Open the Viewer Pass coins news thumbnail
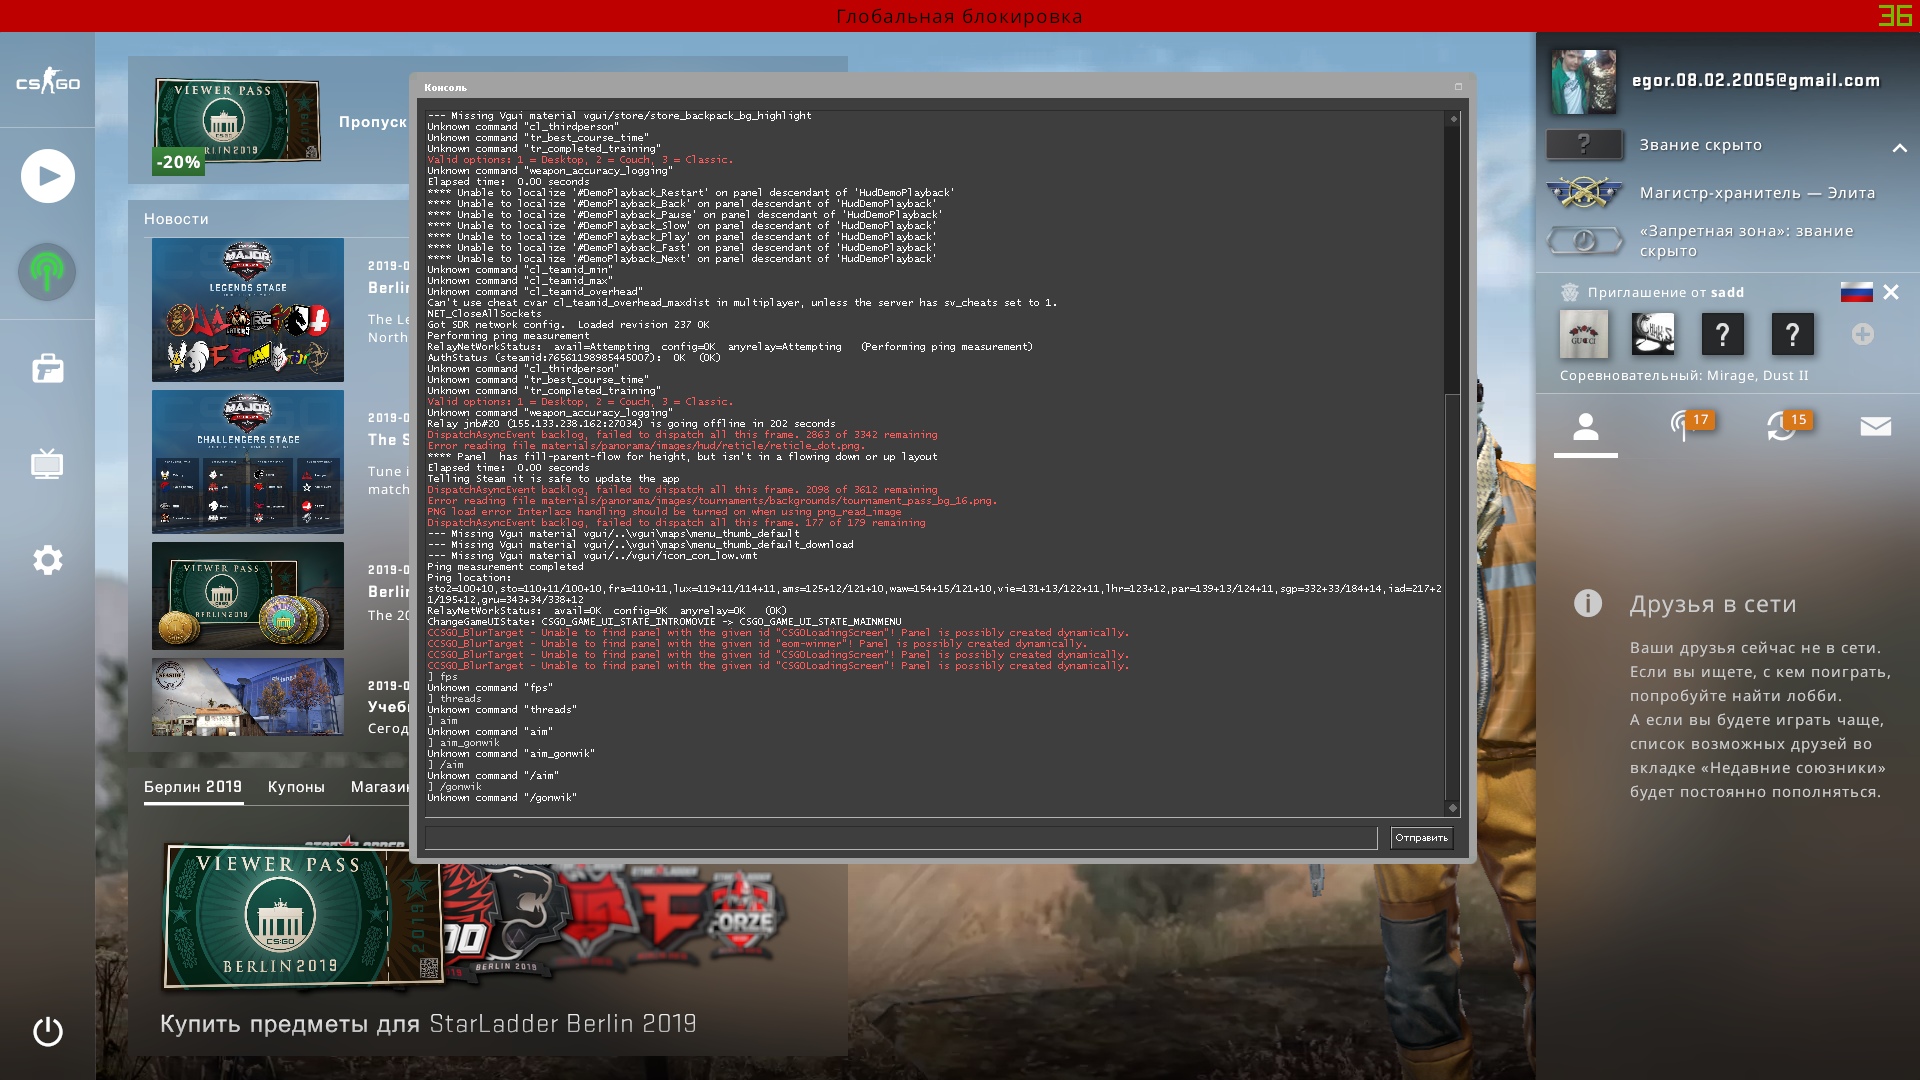This screenshot has height=1080, width=1920. coord(248,596)
